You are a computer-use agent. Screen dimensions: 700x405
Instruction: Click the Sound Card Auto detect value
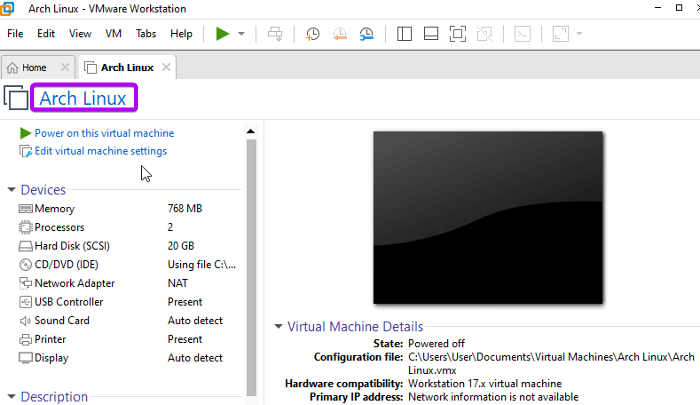coord(195,321)
